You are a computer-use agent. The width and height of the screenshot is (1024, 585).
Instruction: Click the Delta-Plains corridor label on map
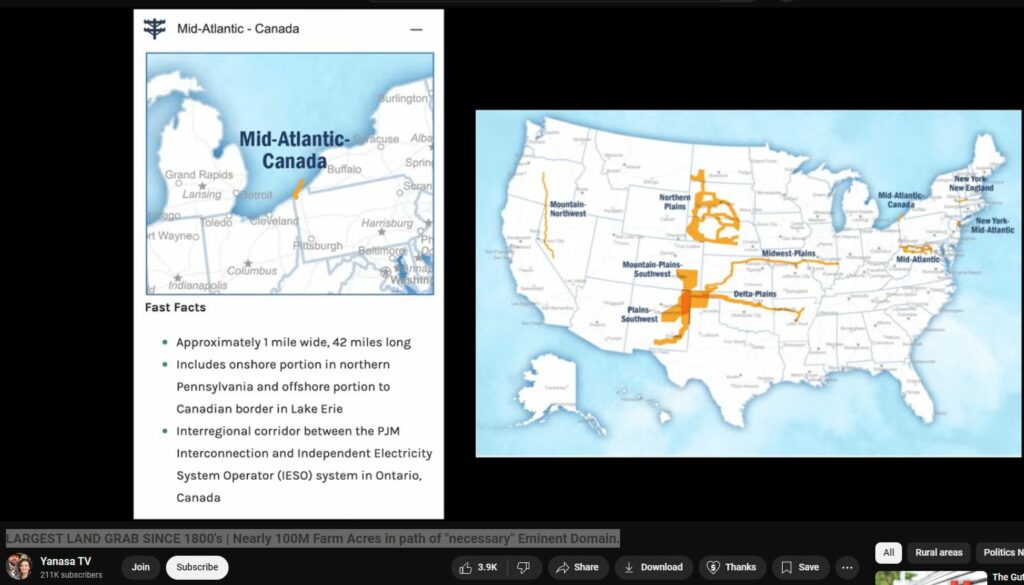[x=755, y=294]
